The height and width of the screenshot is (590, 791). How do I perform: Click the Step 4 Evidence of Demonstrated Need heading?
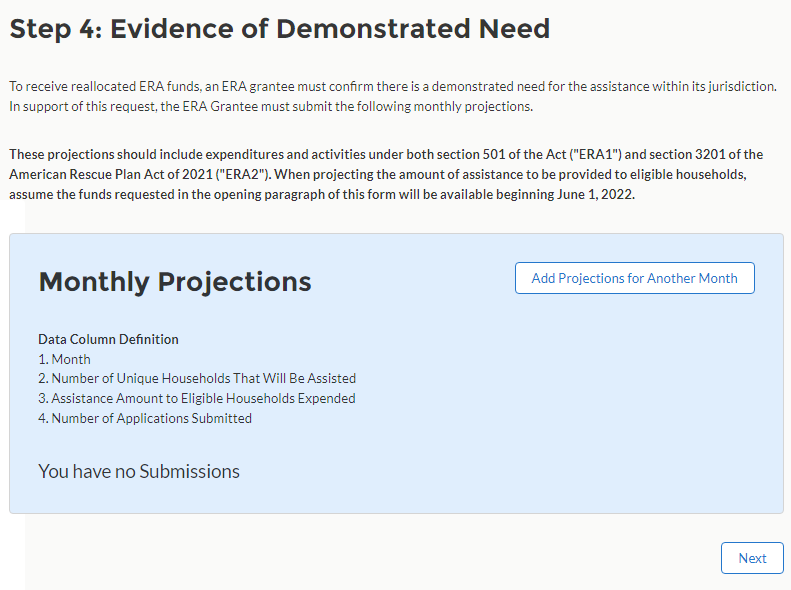pyautogui.click(x=279, y=28)
